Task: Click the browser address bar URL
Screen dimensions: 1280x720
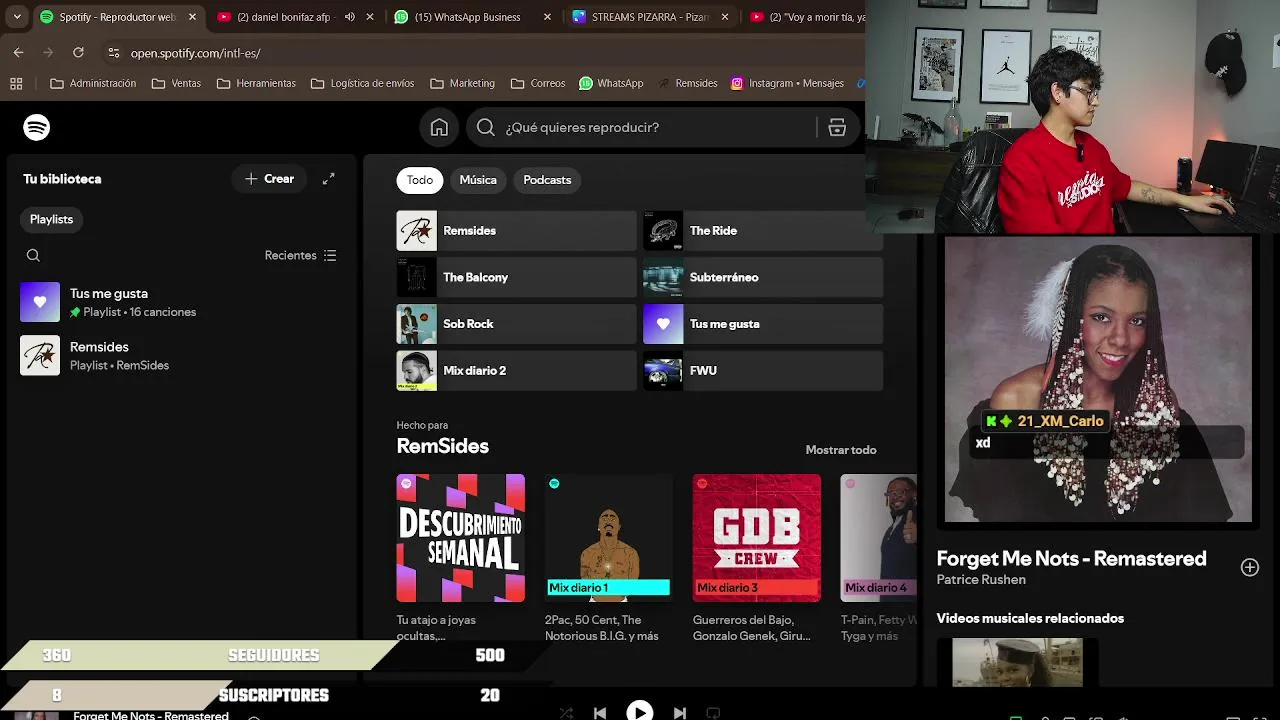Action: [x=196, y=52]
